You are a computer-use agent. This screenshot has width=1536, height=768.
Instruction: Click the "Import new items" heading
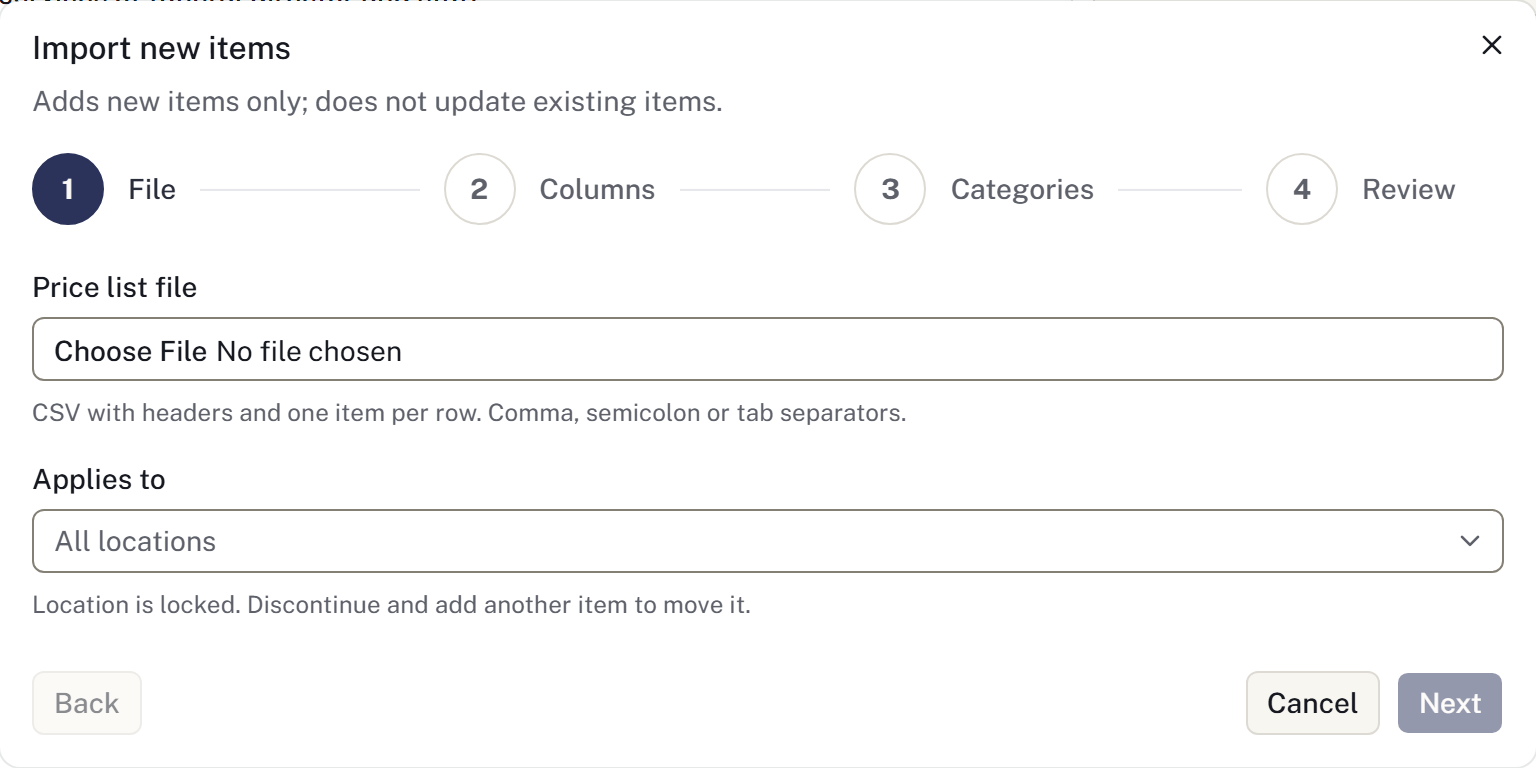coord(162,48)
